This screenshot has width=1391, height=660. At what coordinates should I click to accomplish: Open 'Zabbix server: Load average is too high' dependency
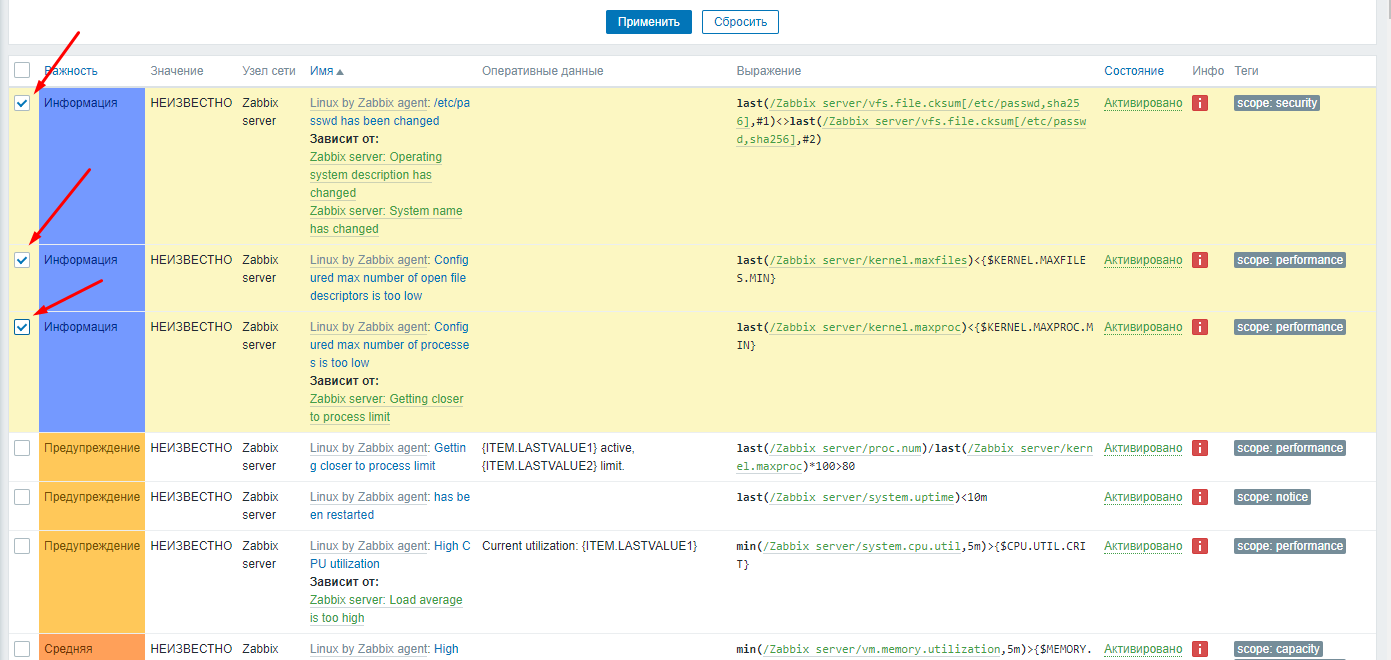(x=386, y=600)
